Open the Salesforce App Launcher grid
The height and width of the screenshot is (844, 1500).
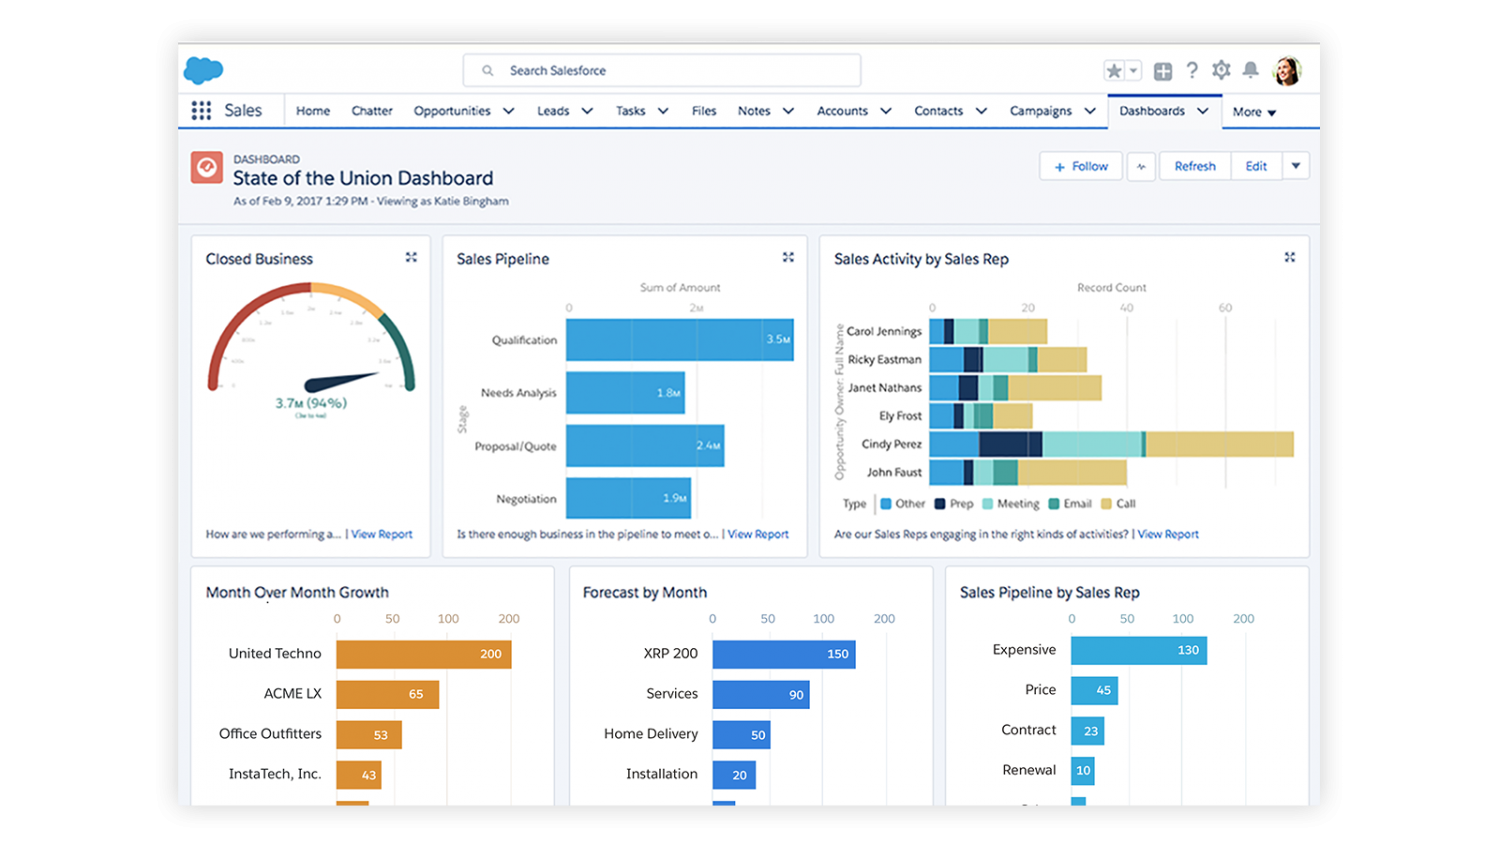click(x=200, y=110)
